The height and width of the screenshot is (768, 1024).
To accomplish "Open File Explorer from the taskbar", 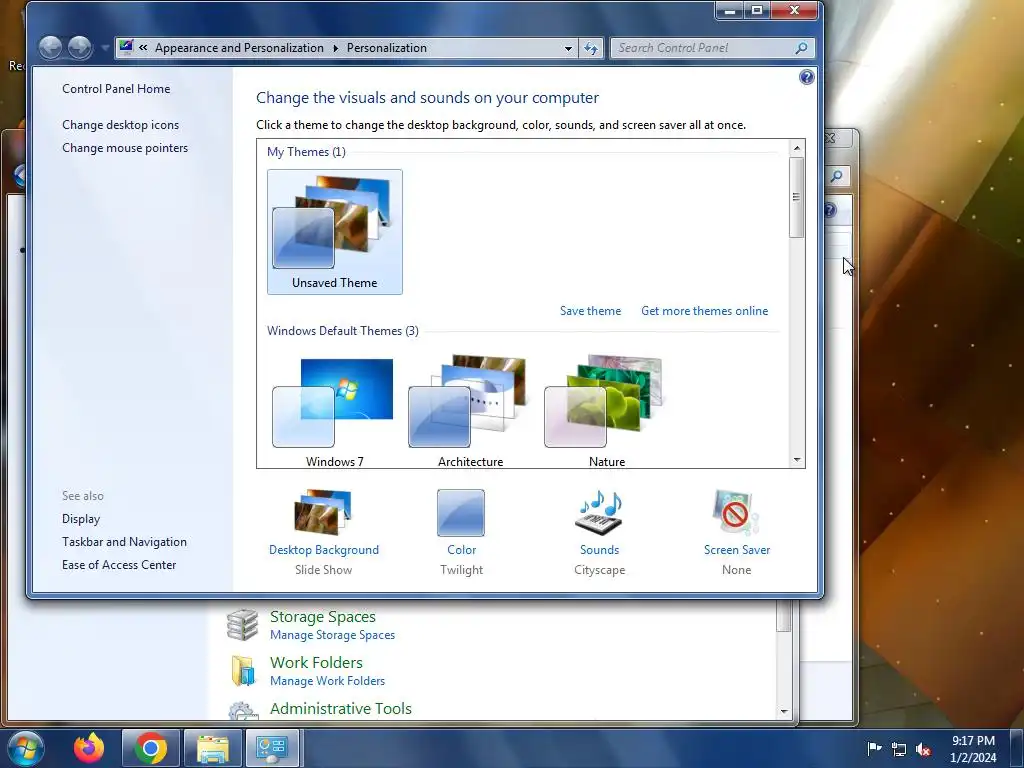I will pos(212,748).
